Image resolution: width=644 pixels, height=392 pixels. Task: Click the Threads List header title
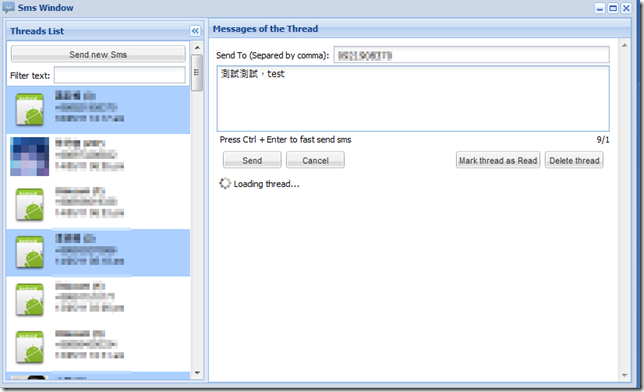(37, 31)
